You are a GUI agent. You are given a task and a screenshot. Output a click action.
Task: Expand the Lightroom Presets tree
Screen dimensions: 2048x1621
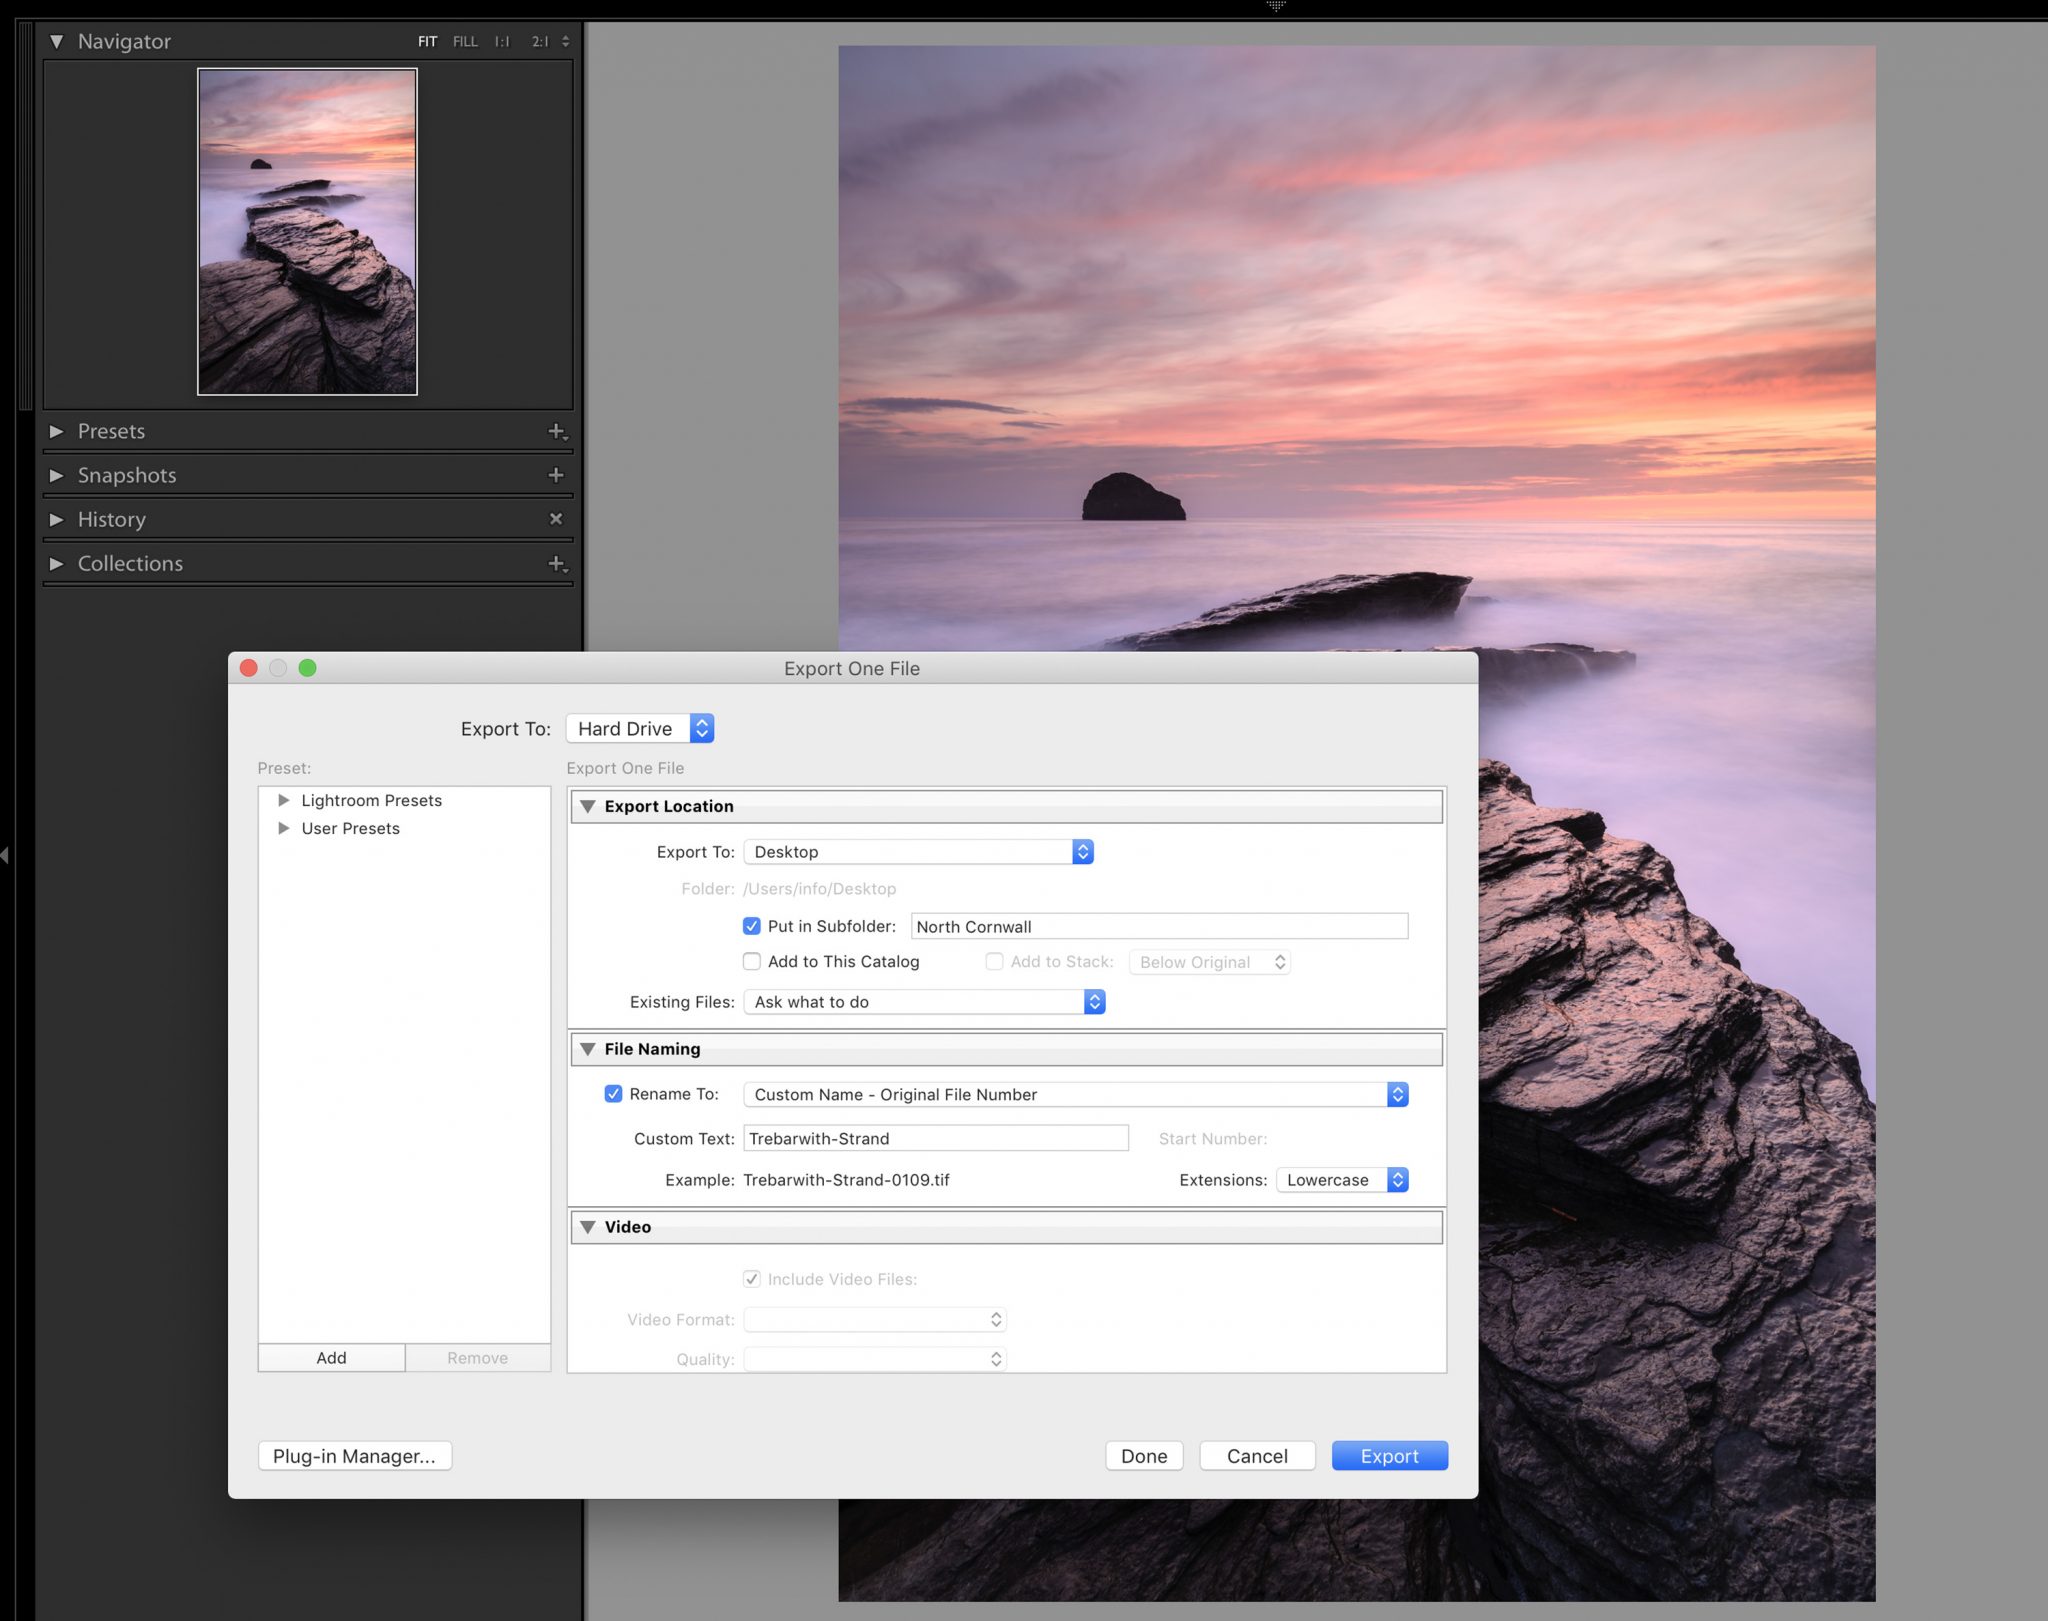click(x=284, y=800)
